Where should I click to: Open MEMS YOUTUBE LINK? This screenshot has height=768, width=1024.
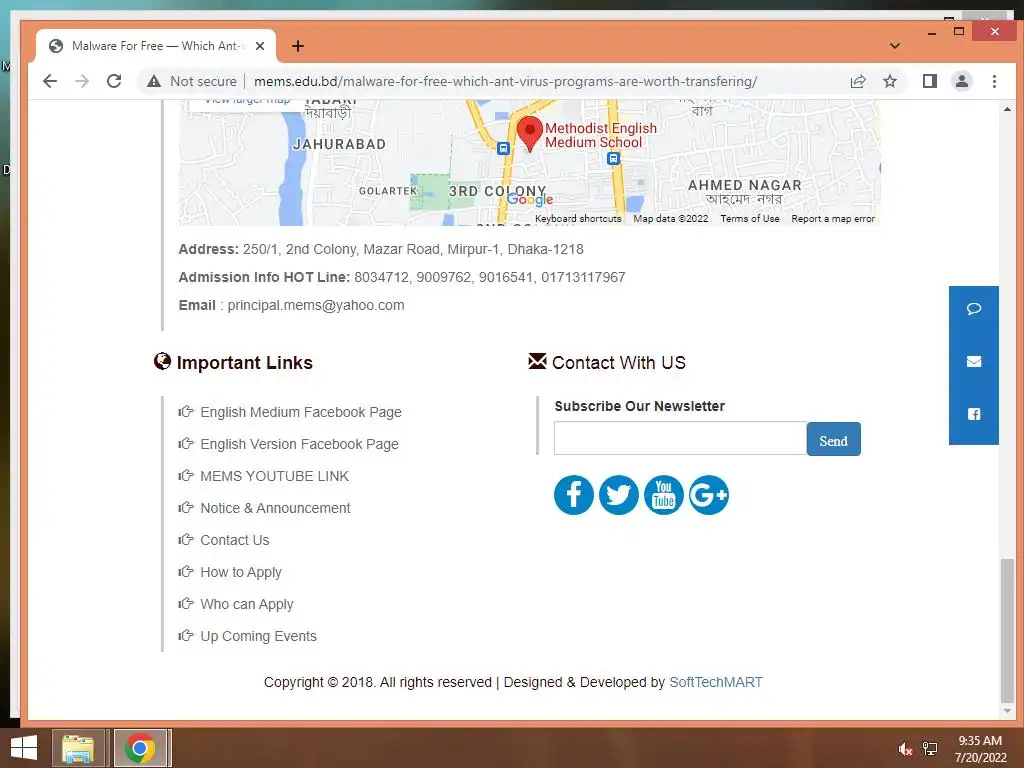[x=274, y=476]
